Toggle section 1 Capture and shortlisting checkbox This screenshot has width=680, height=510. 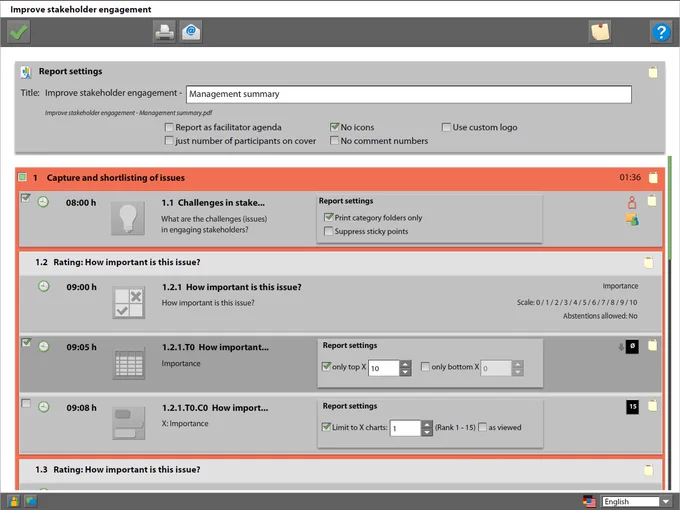click(x=23, y=177)
